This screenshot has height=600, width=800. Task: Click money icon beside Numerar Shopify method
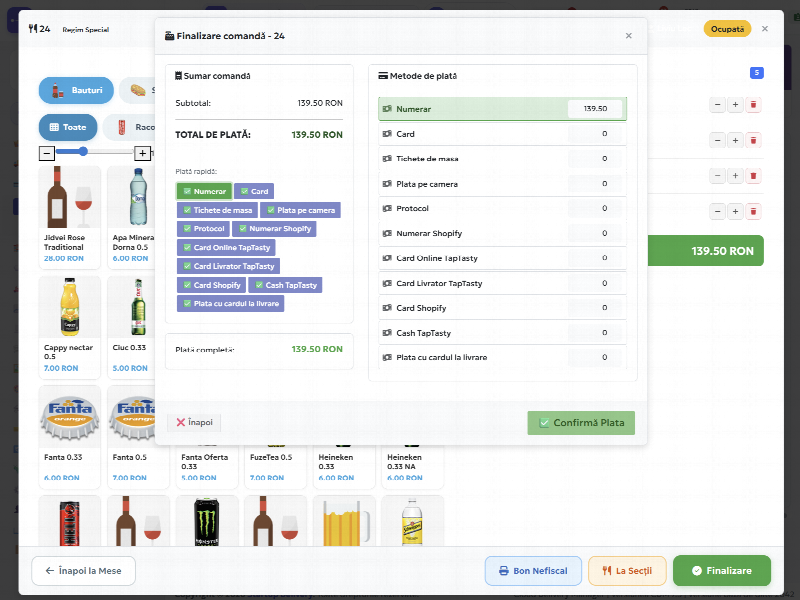click(387, 233)
